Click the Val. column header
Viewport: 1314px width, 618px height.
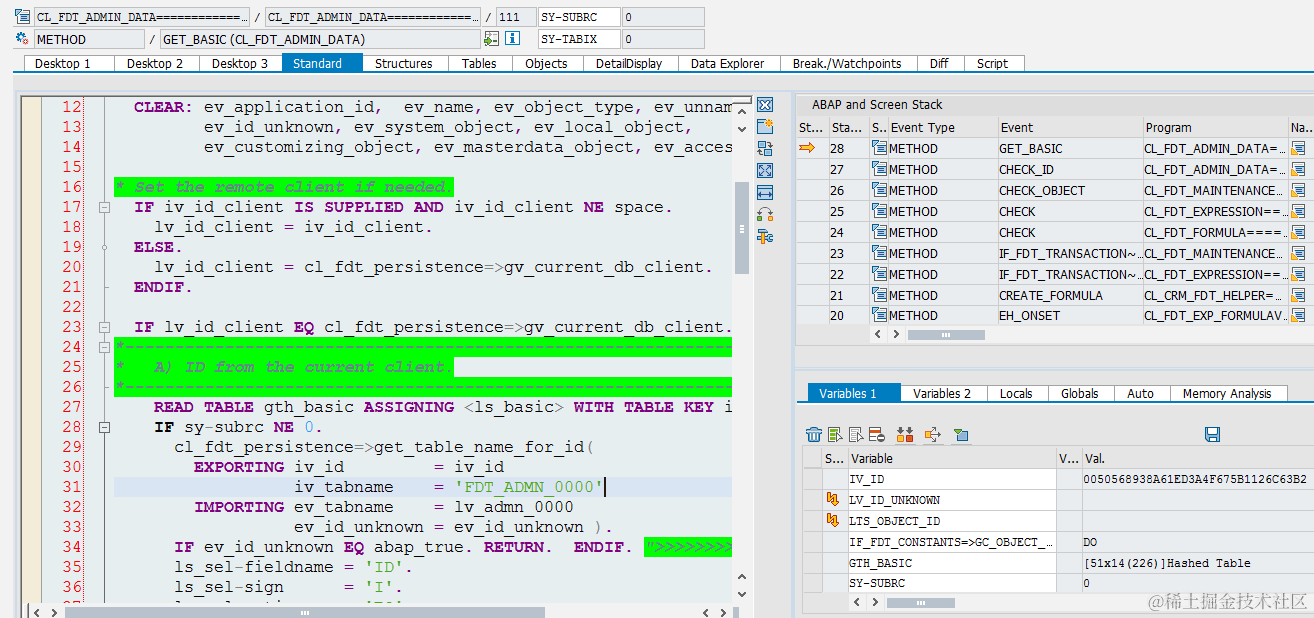[1198, 458]
